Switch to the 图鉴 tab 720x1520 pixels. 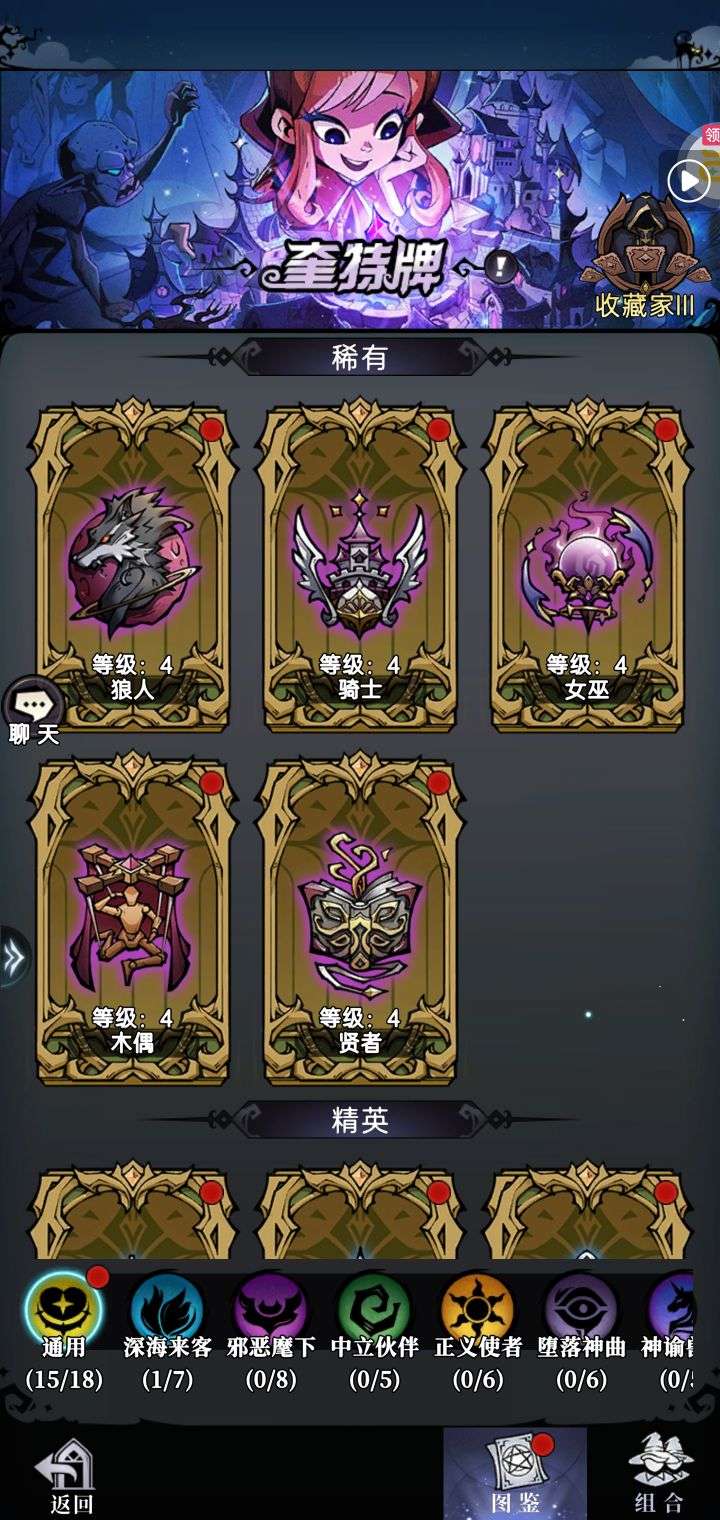point(515,1474)
